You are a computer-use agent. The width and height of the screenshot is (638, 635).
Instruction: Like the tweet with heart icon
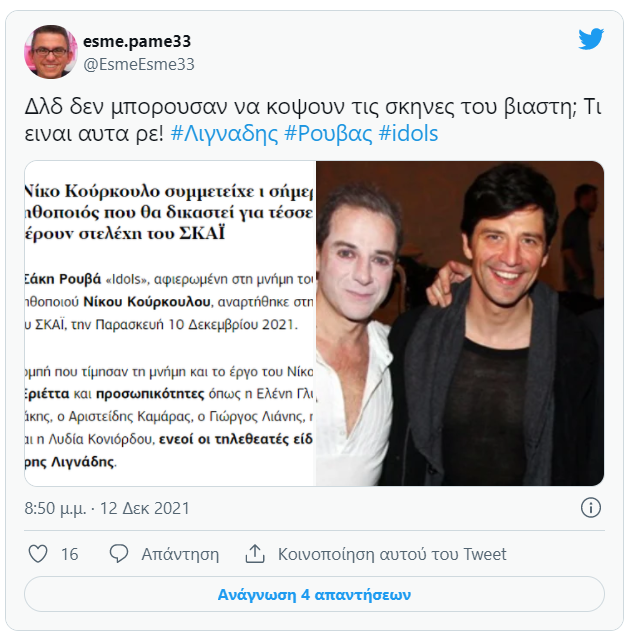point(38,554)
